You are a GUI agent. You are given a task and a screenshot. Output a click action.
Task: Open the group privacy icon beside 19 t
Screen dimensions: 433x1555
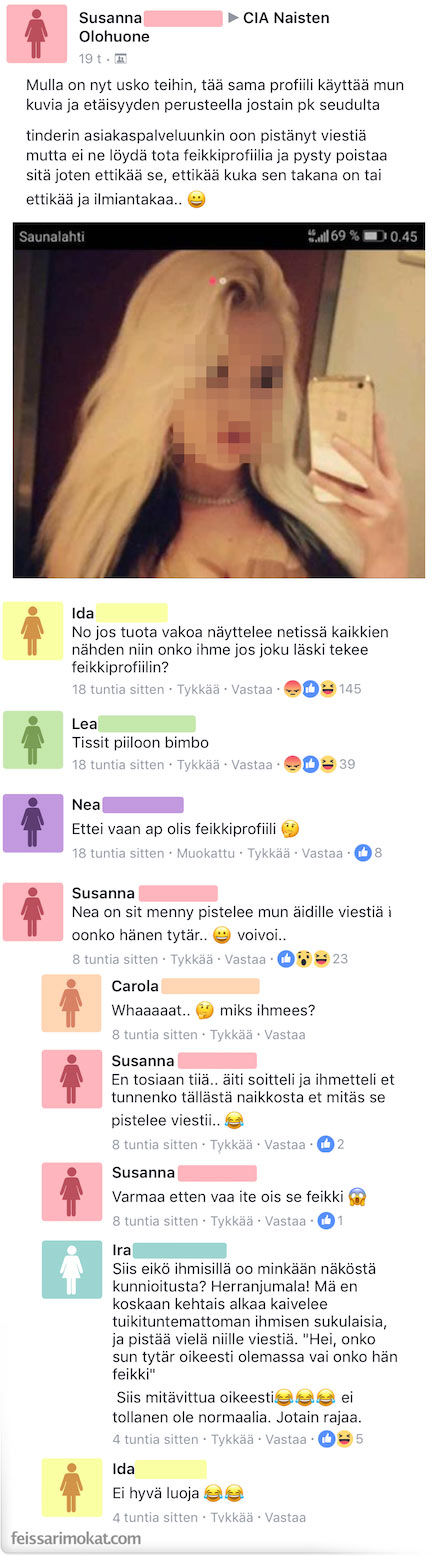pyautogui.click(x=121, y=59)
